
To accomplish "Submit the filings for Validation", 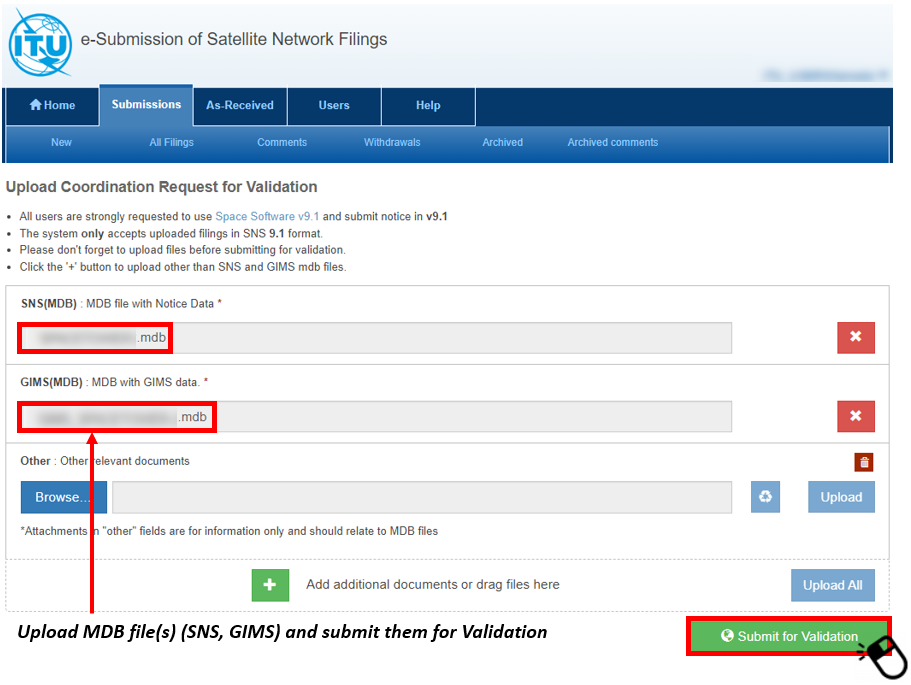I will pos(790,636).
